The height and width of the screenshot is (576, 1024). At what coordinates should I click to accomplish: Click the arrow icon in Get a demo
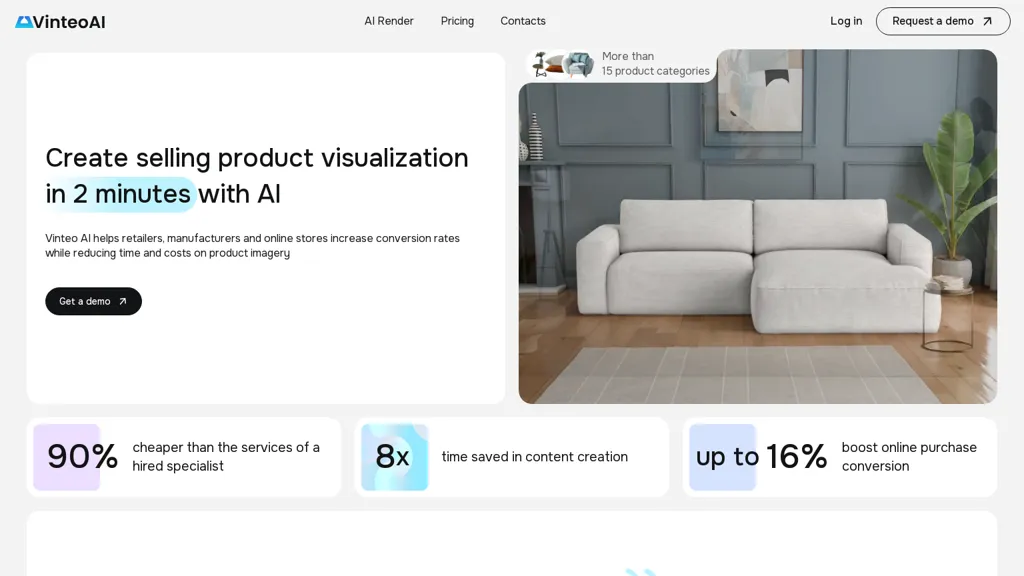click(122, 301)
